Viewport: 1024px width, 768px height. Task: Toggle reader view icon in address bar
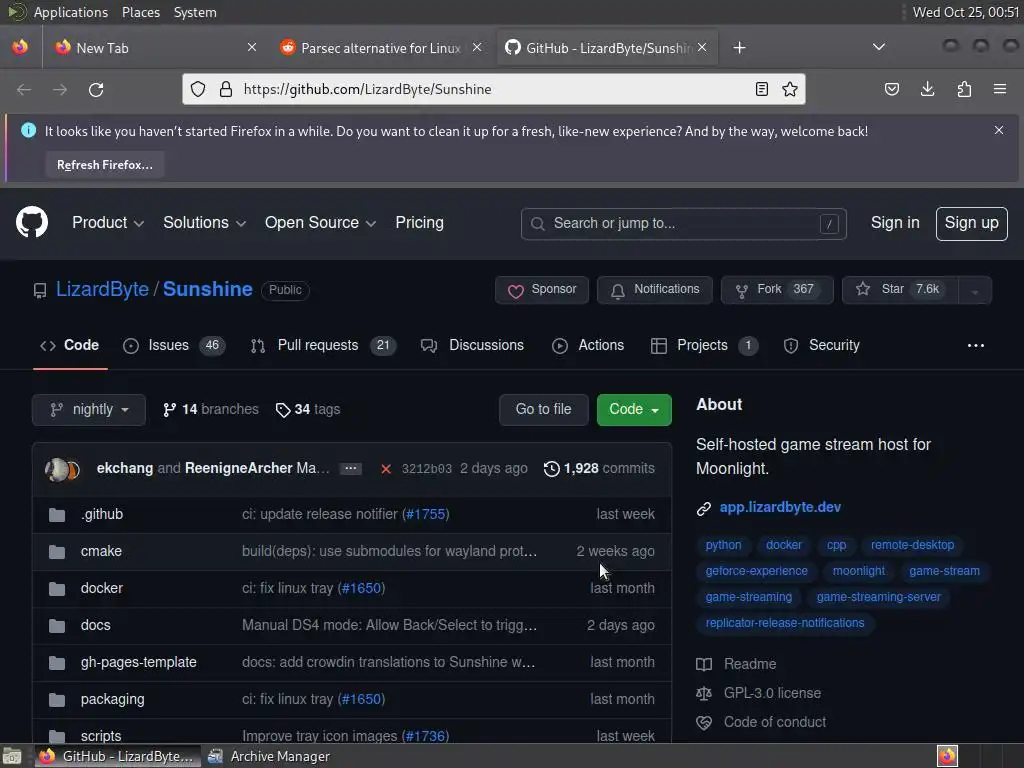(761, 89)
